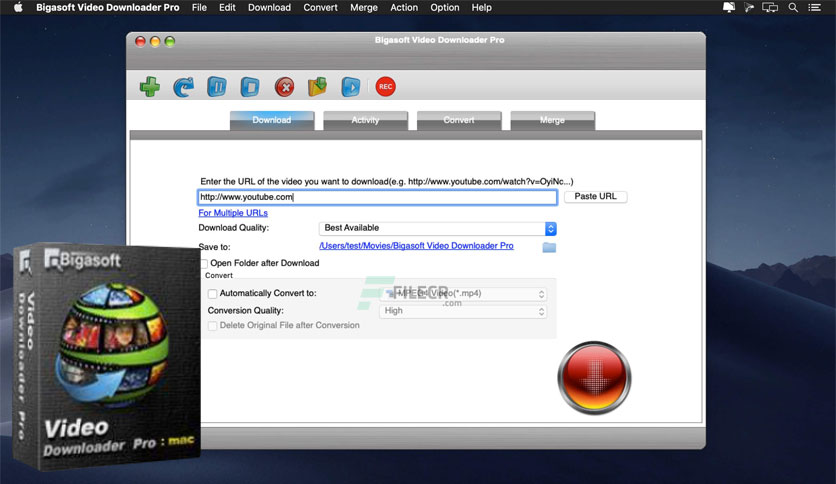This screenshot has width=836, height=484.
Task: Switch to the Download tab
Action: (x=272, y=120)
